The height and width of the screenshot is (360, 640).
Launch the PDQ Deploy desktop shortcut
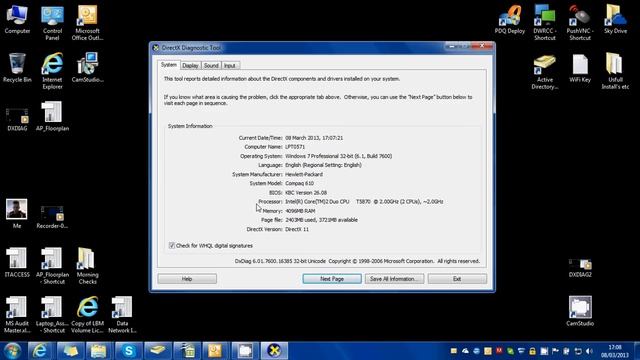click(509, 19)
